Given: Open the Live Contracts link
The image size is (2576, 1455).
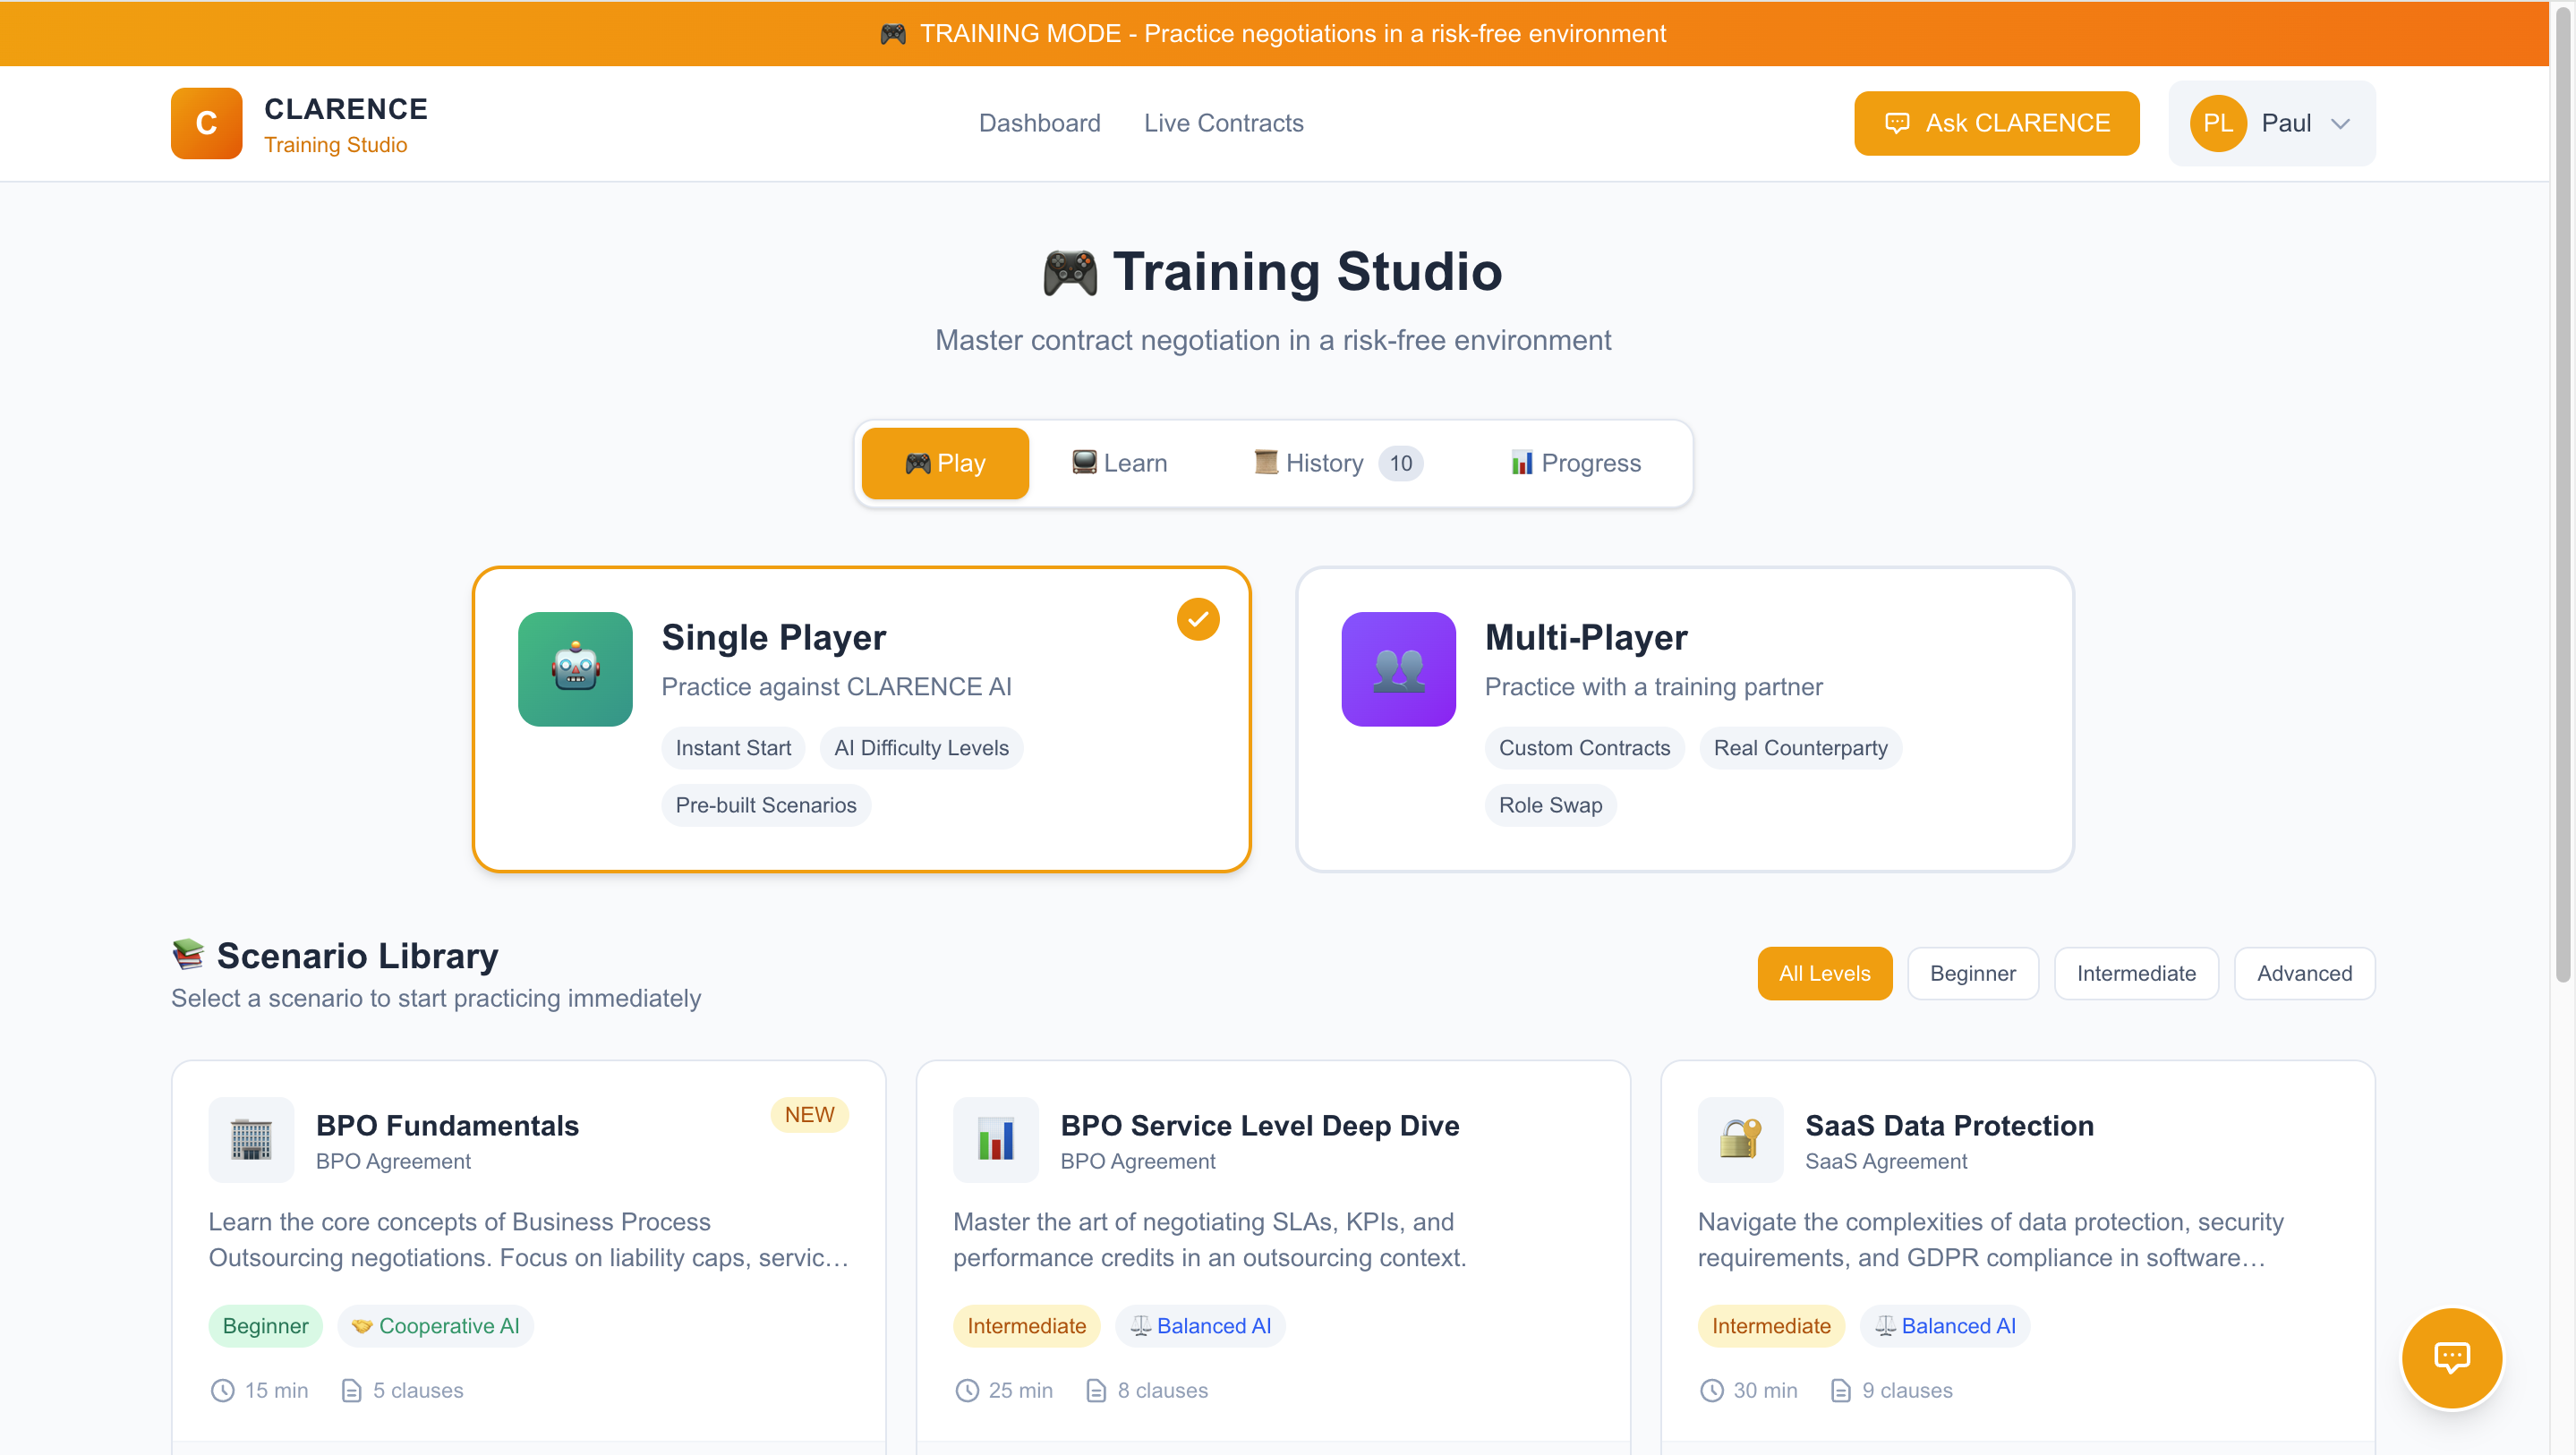Looking at the screenshot, I should (1223, 123).
